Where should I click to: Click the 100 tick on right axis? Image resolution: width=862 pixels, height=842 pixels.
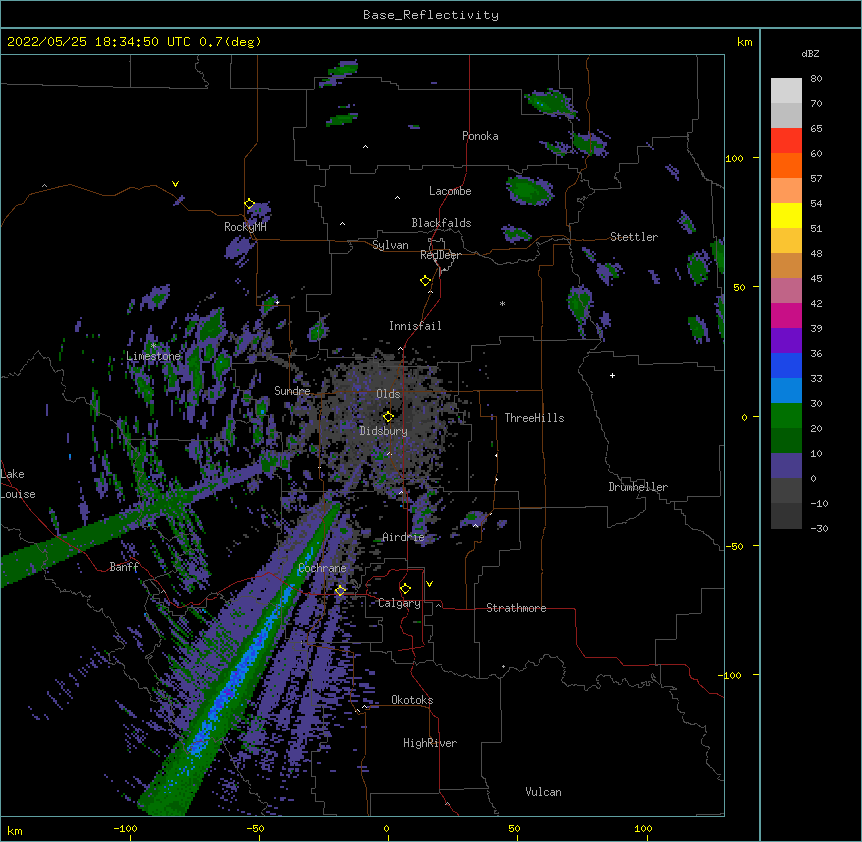(734, 158)
